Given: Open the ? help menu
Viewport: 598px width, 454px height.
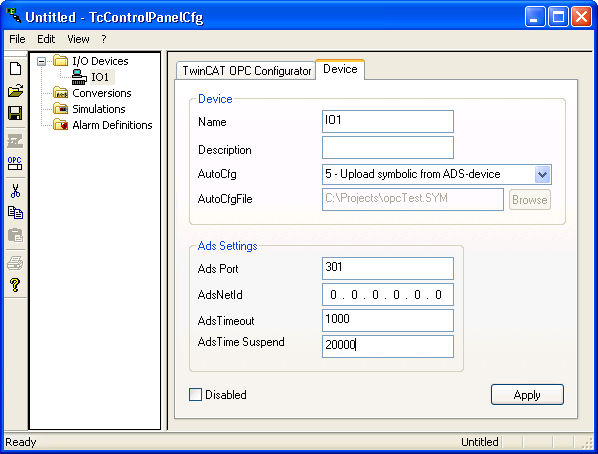Looking at the screenshot, I should pyautogui.click(x=104, y=39).
